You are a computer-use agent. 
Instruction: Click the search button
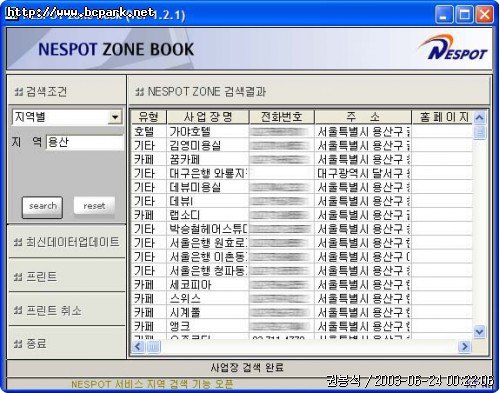[42, 207]
